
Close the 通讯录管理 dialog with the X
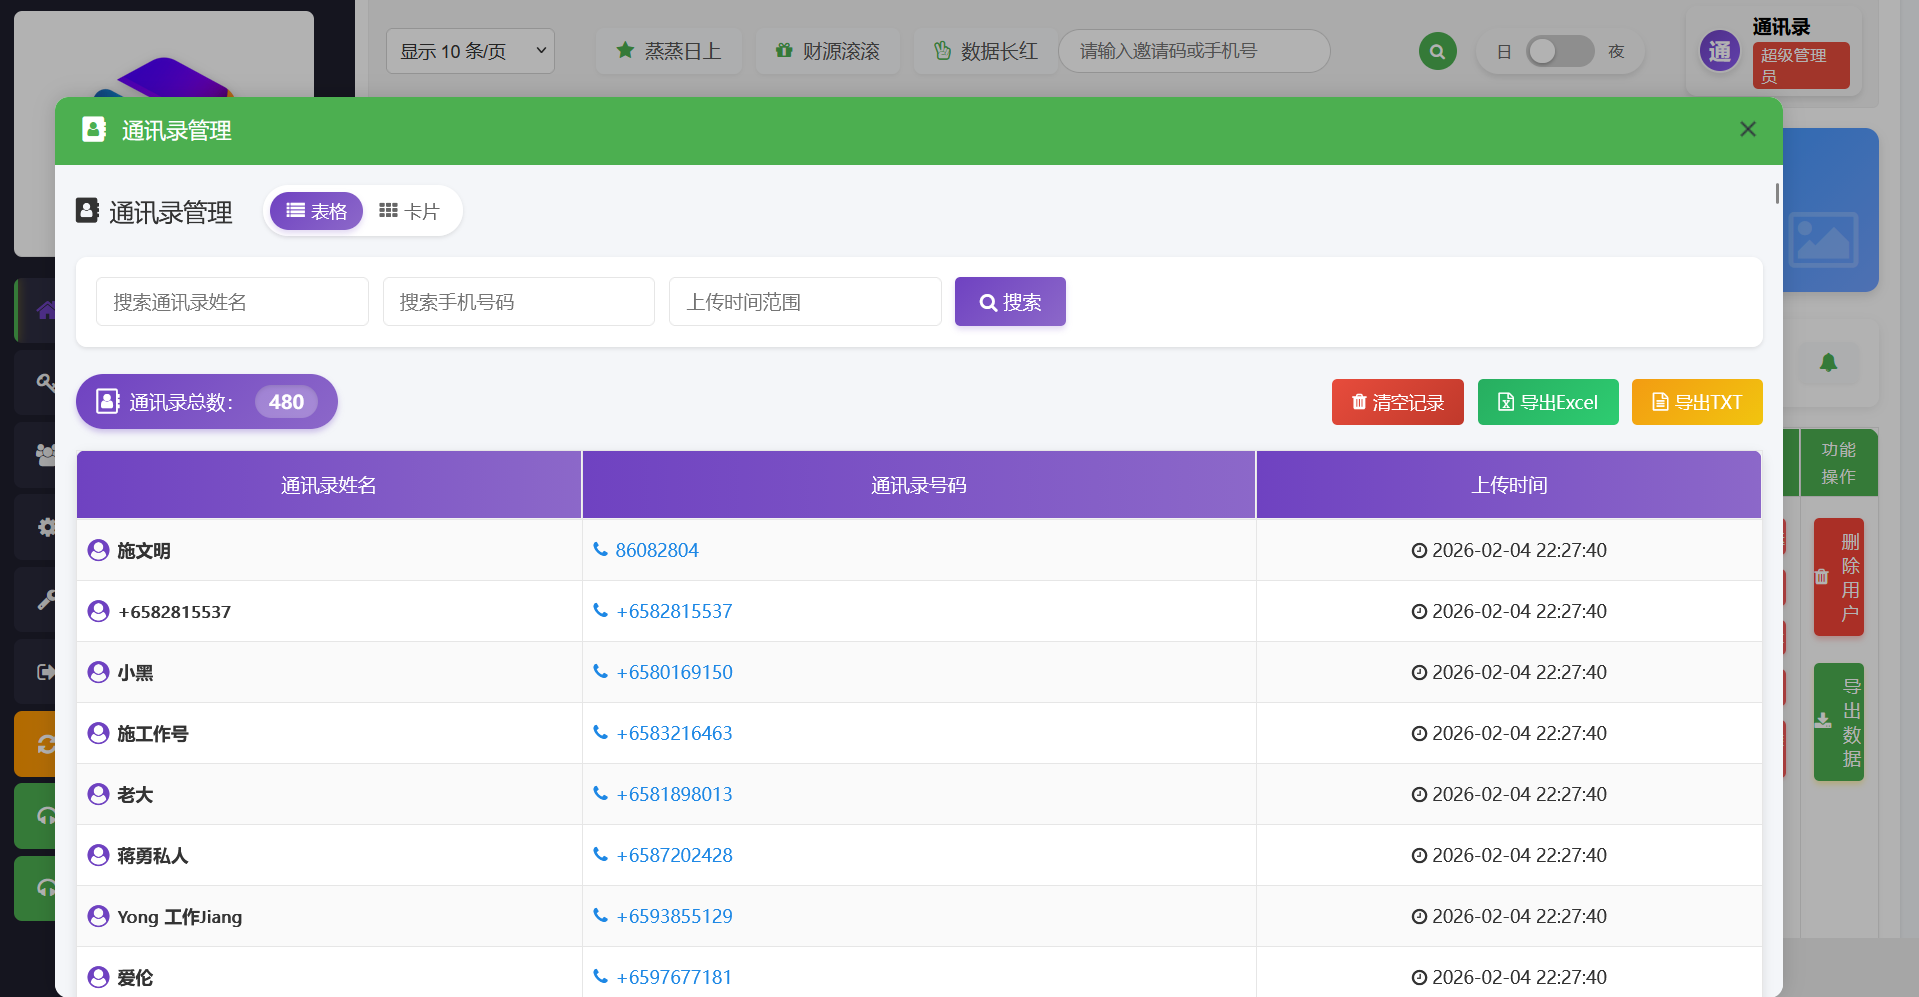point(1747,130)
